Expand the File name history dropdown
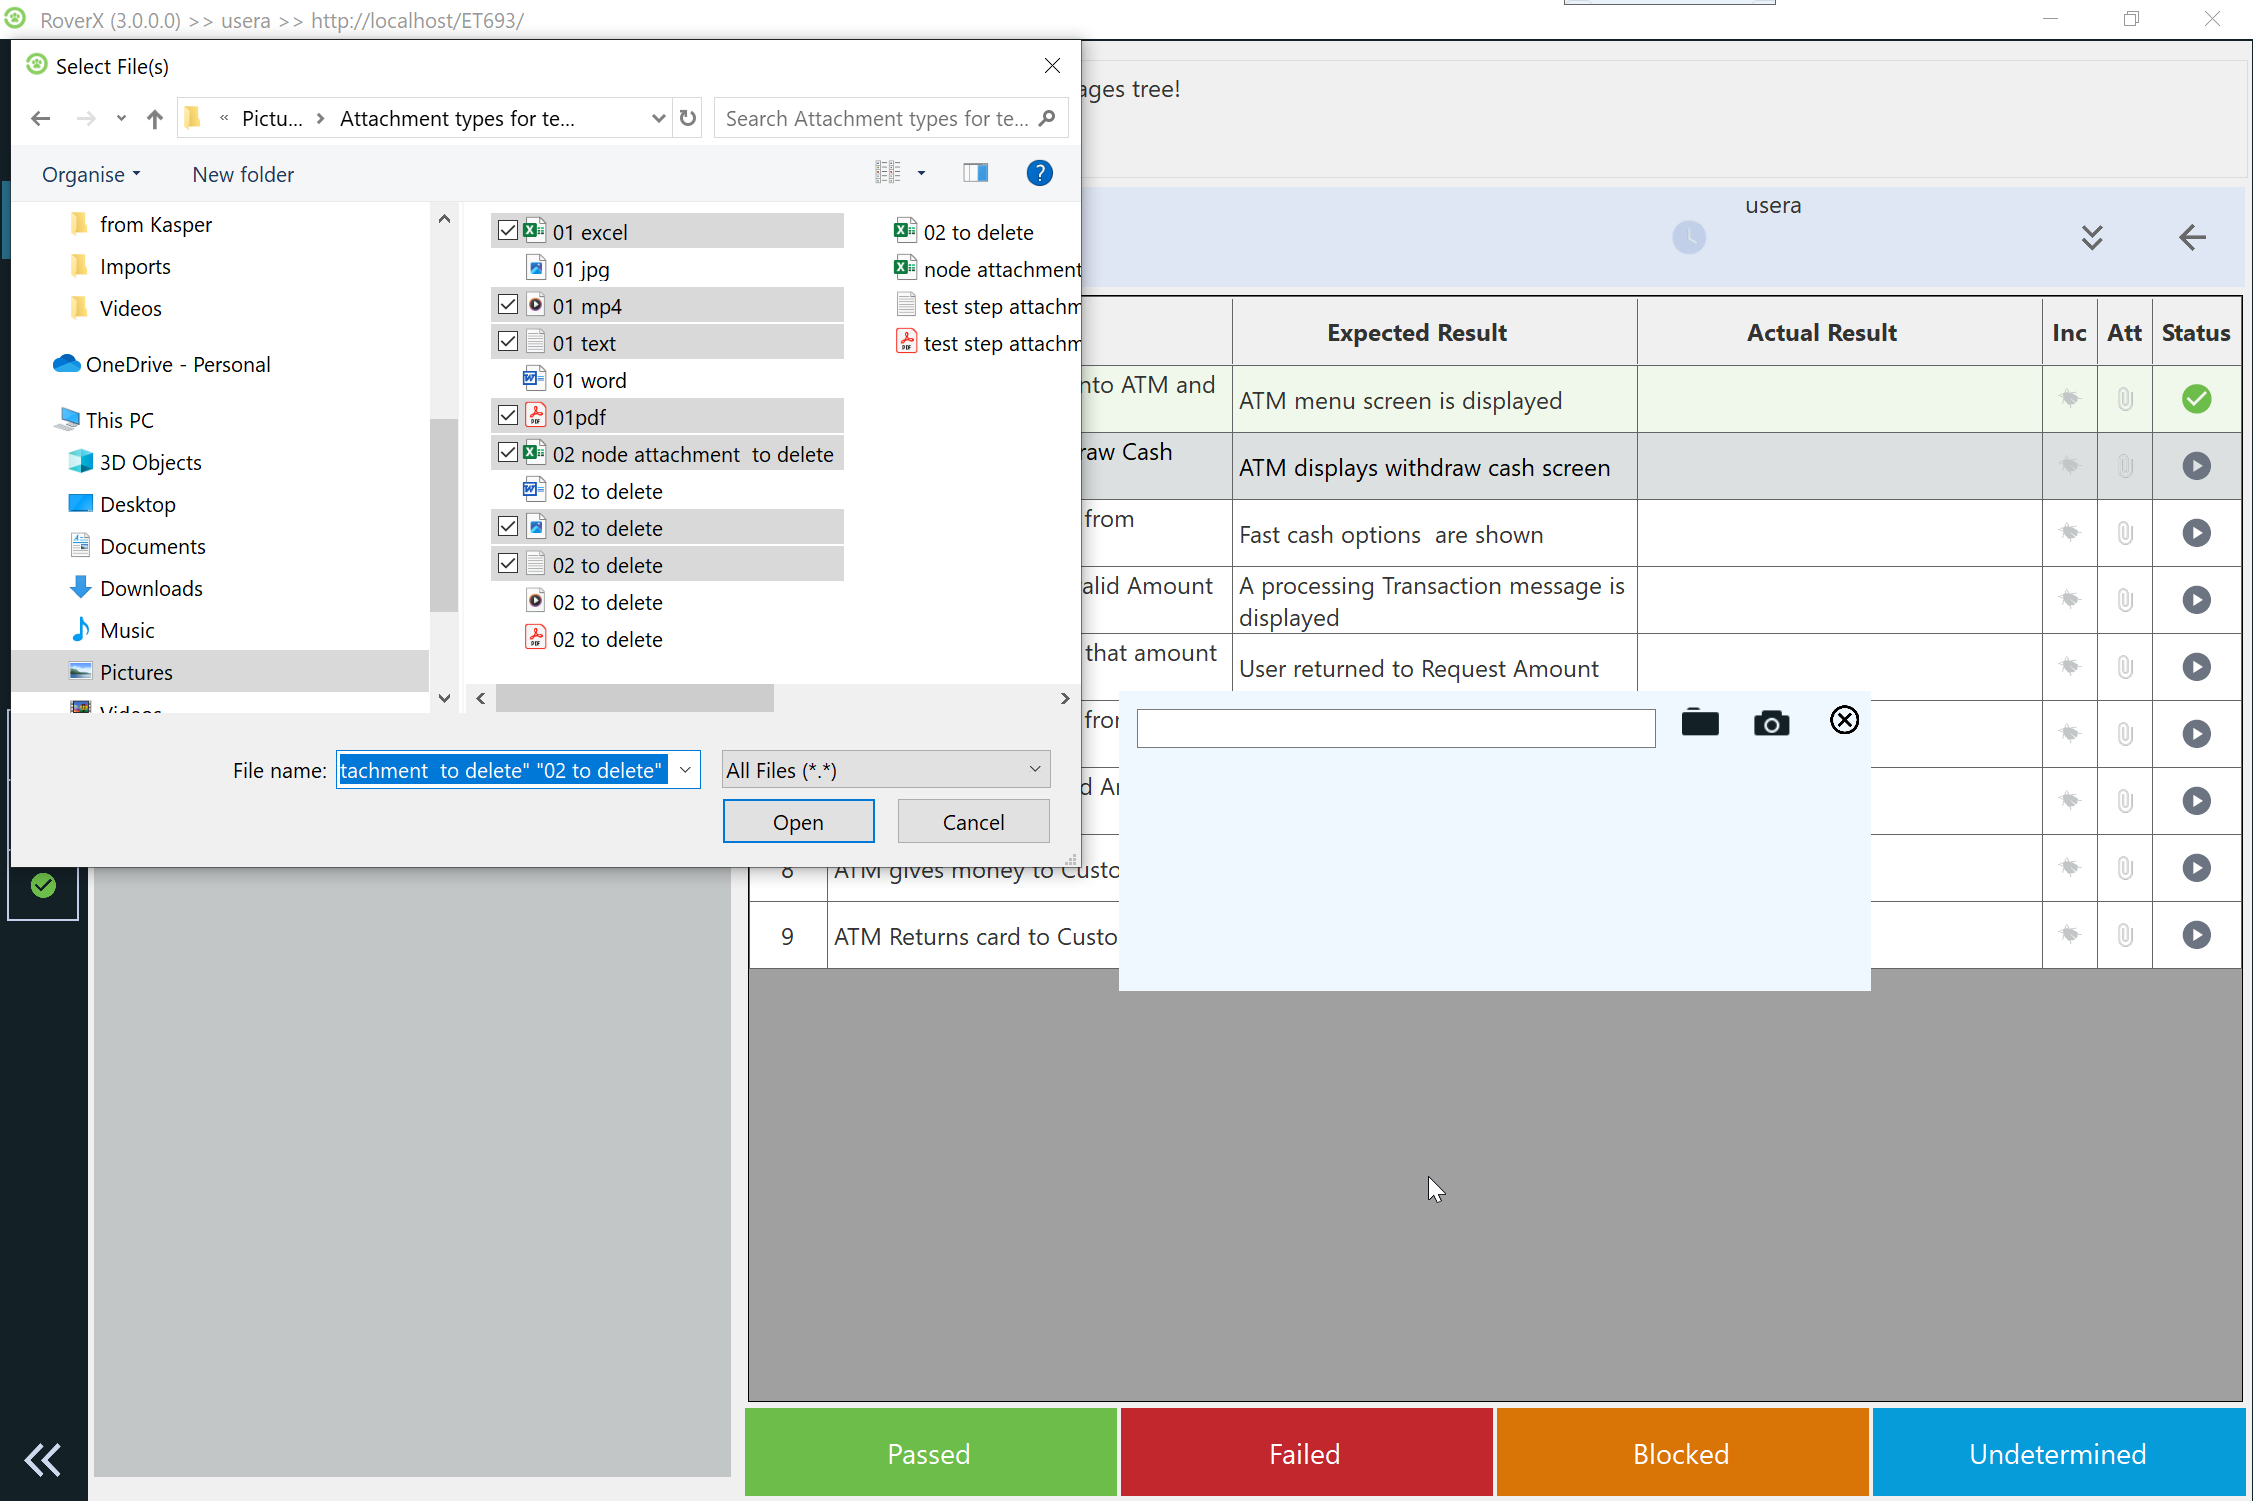This screenshot has width=2253, height=1501. (x=686, y=770)
